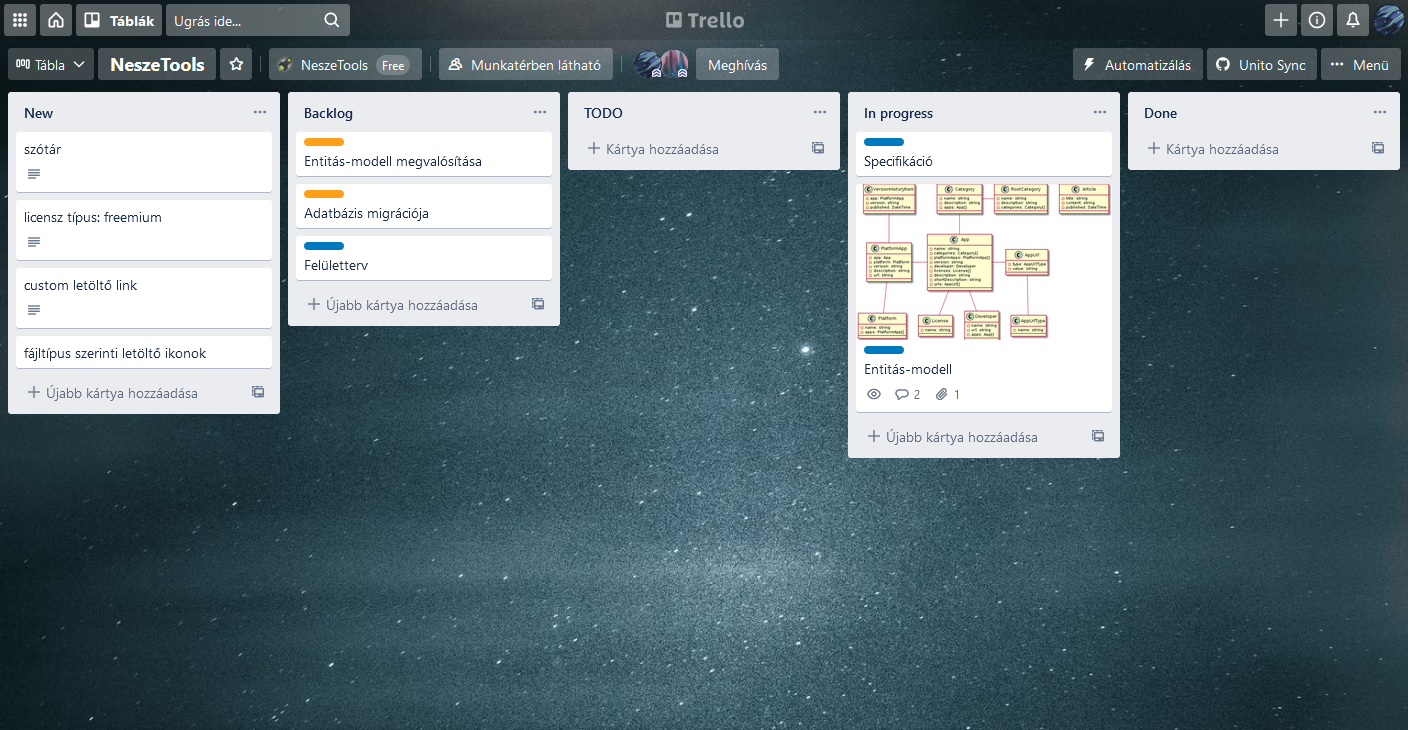Open 'licensz típus: freemium' card
Viewport: 1408px width, 730px height.
(144, 229)
